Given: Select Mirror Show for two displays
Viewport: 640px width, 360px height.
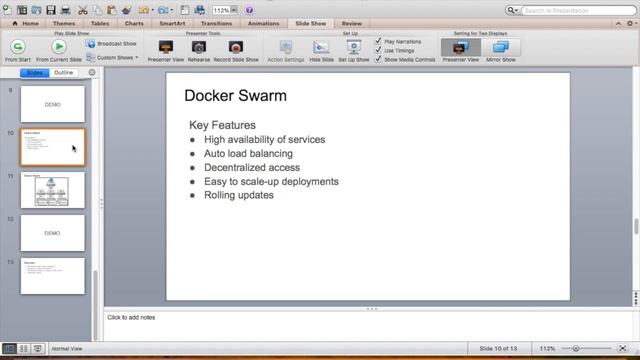Looking at the screenshot, I should tap(500, 51).
